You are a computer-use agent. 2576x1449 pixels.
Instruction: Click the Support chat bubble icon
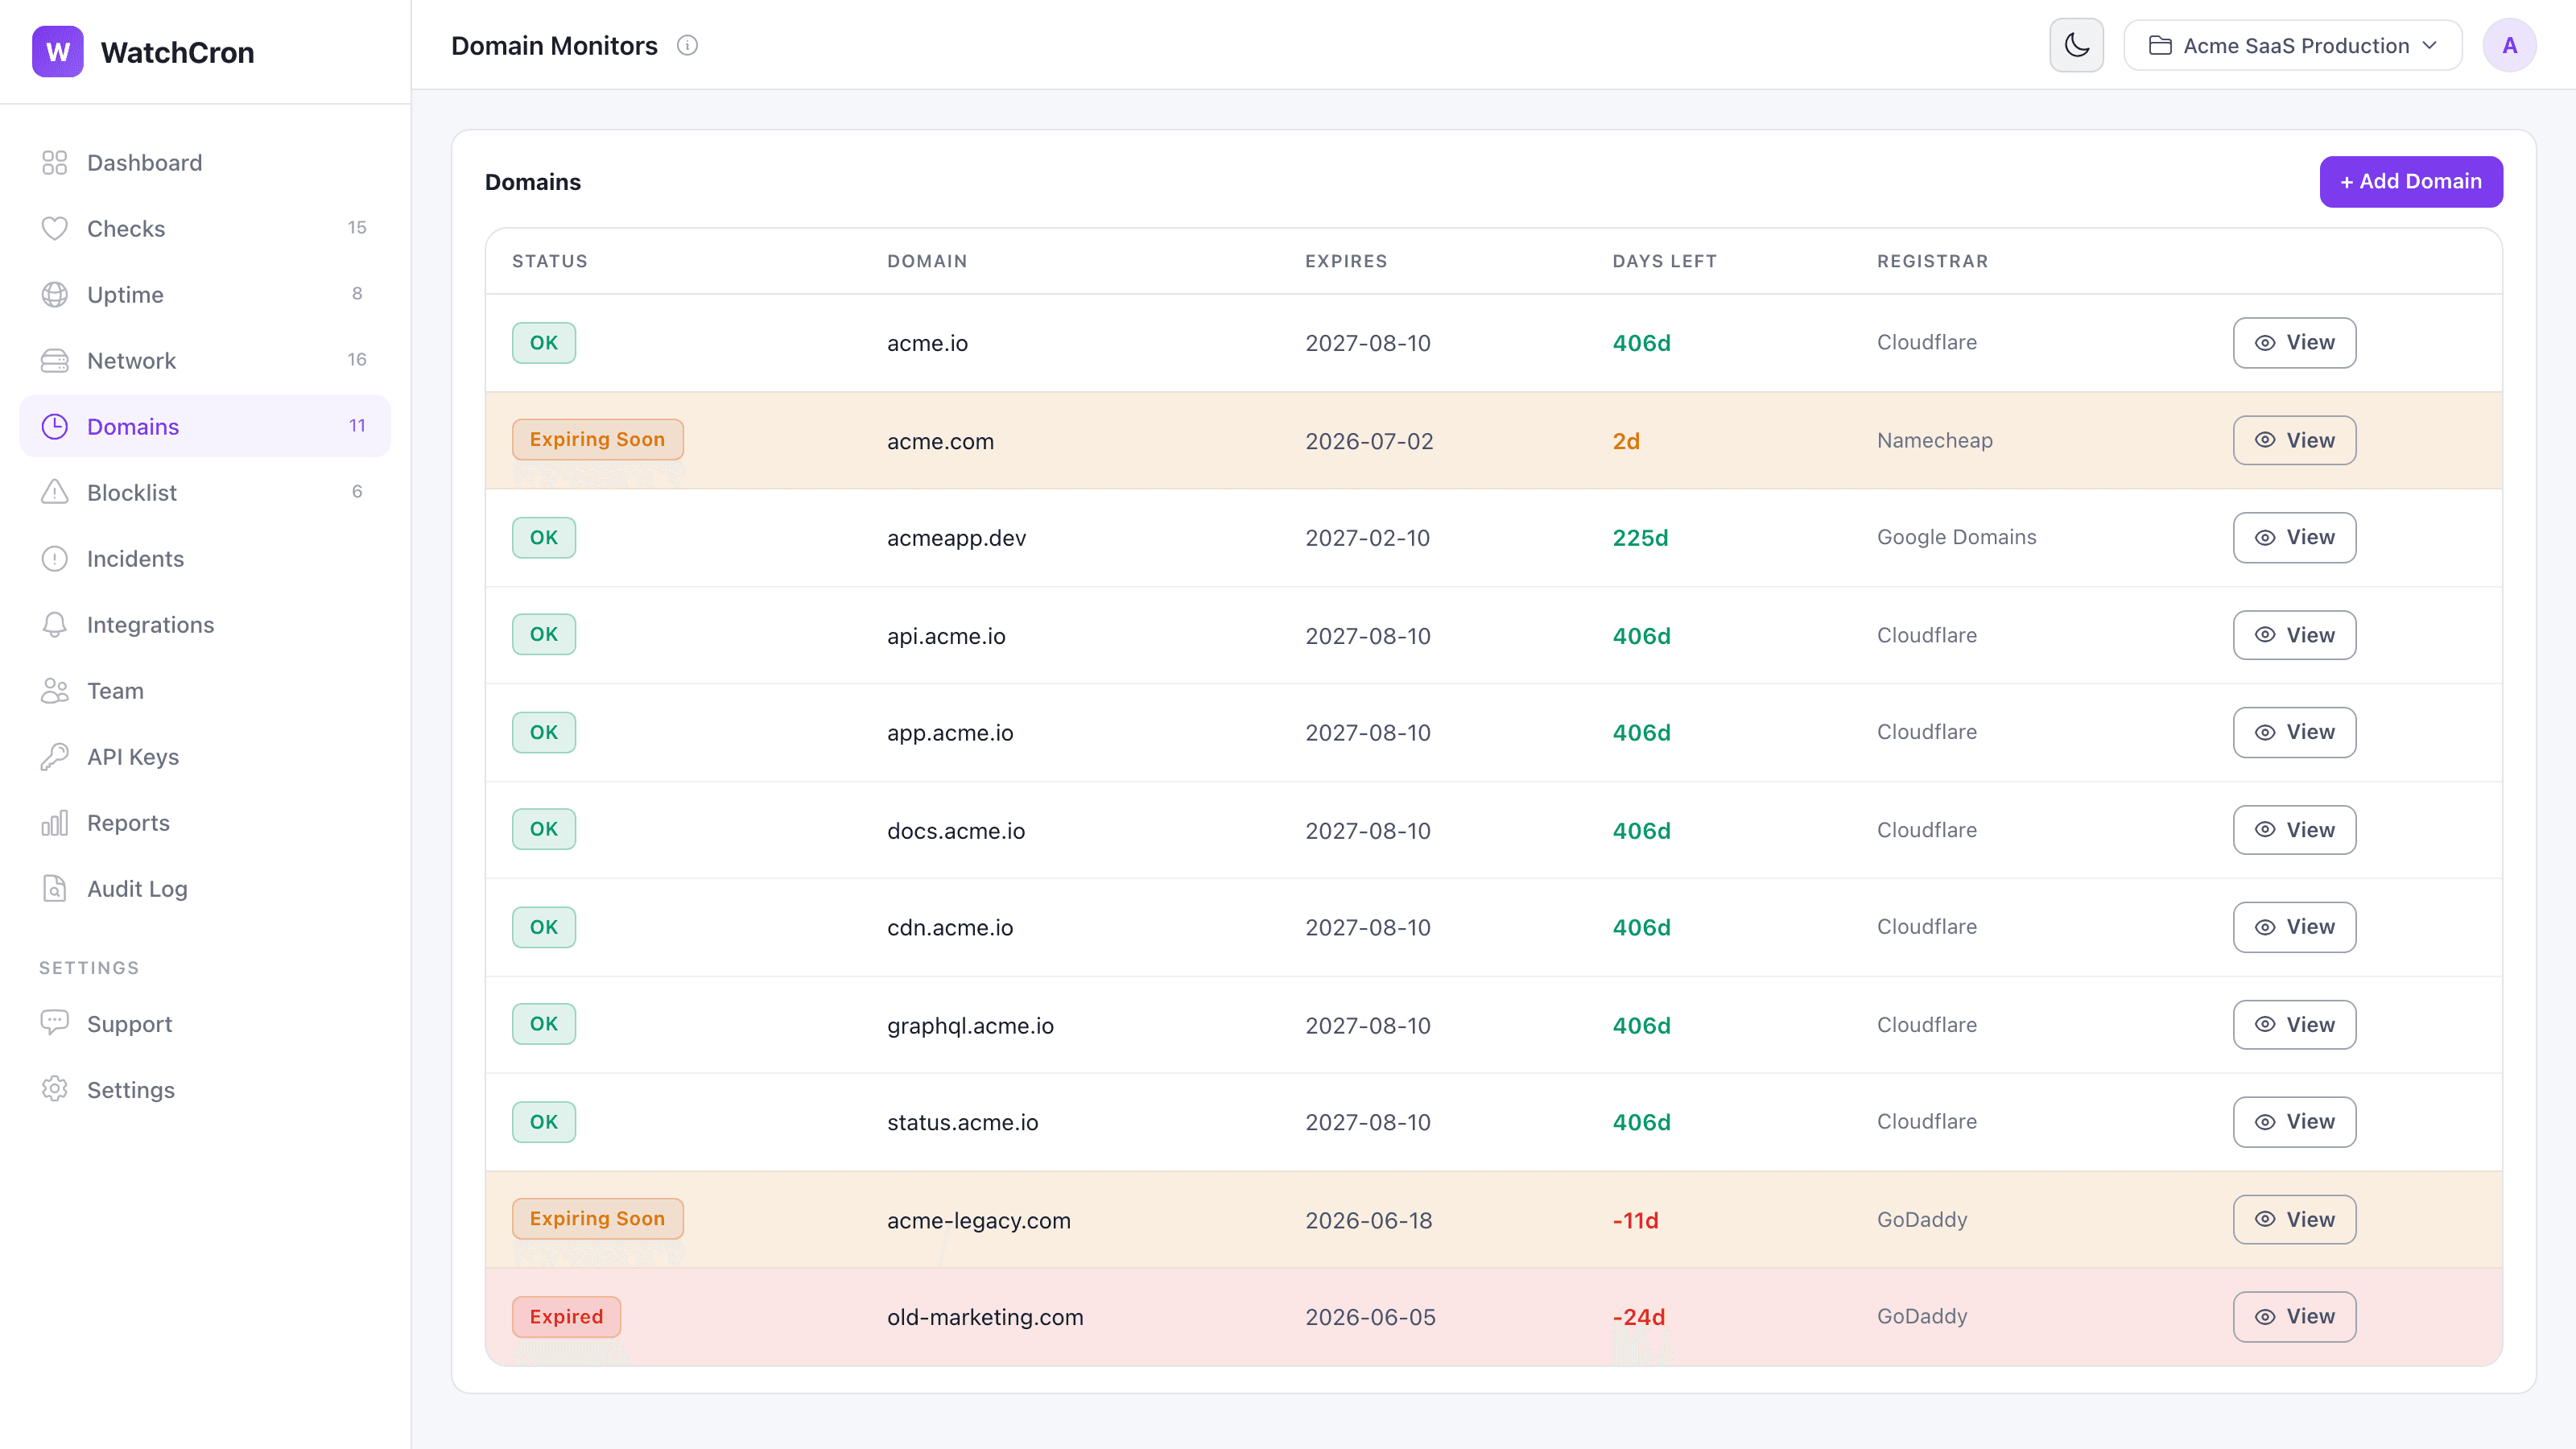54,1024
